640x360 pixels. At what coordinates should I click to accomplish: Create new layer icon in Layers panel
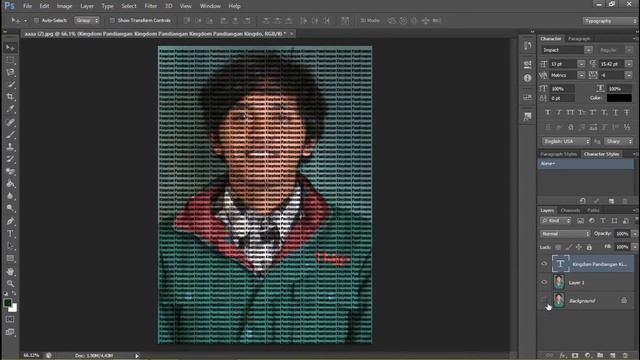click(x=612, y=356)
